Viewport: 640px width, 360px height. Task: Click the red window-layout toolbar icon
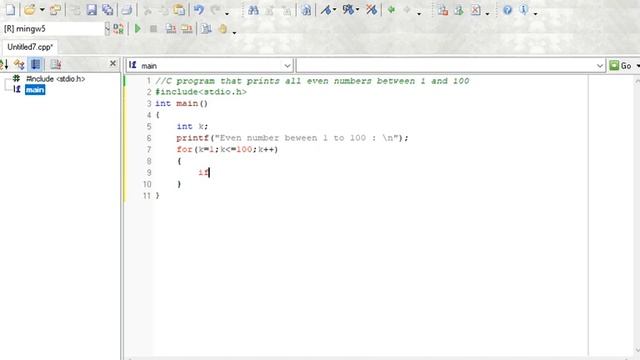point(443,10)
